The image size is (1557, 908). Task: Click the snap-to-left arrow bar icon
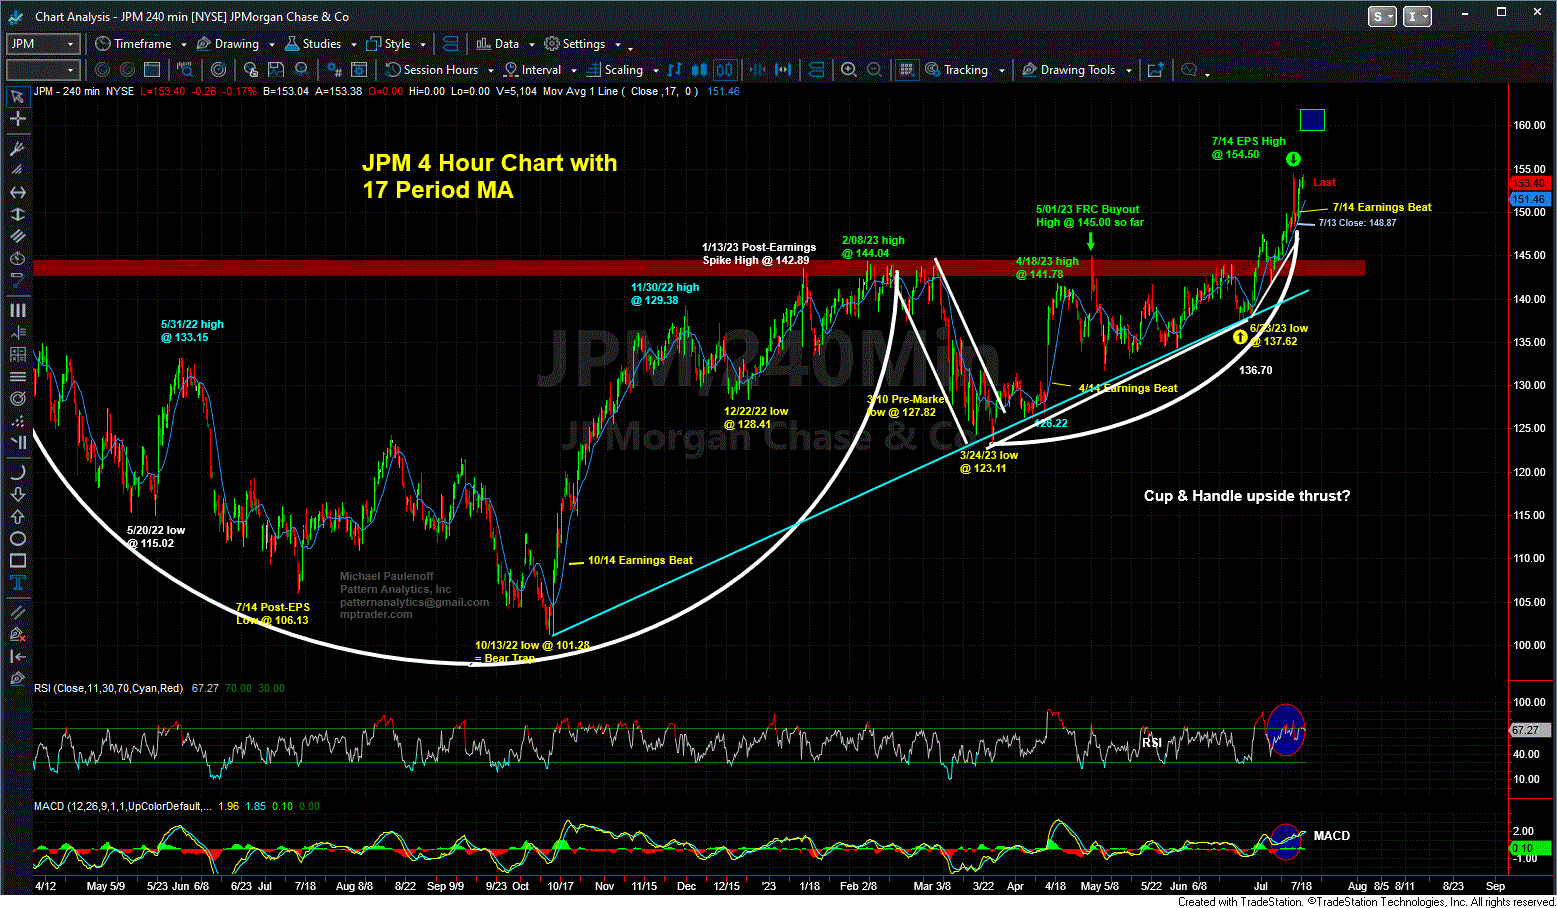[x=17, y=656]
